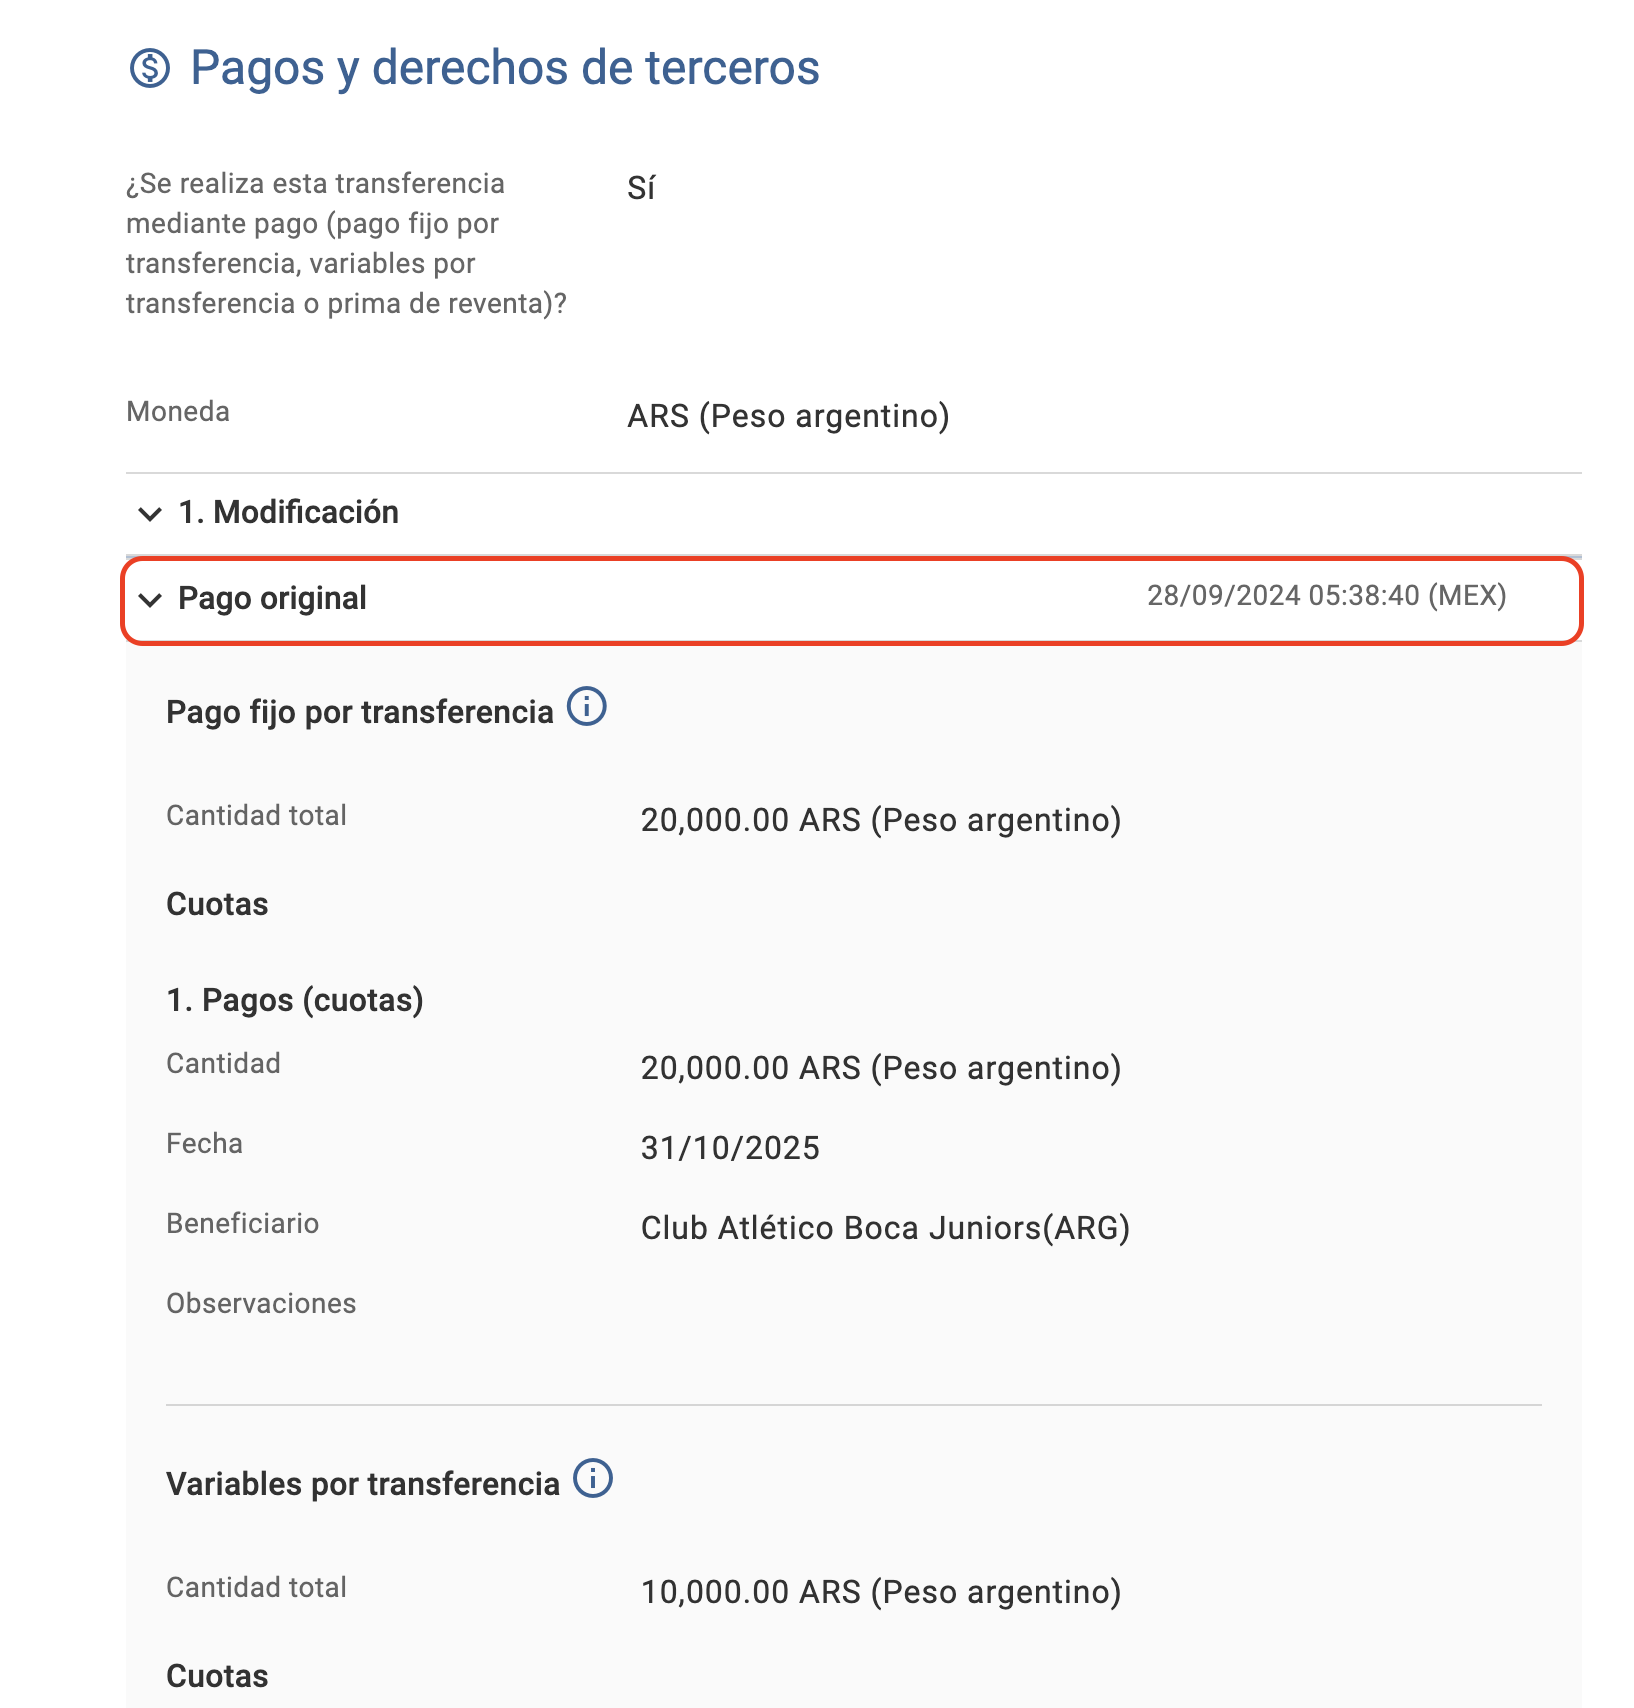
Task: Click the ARS (Peso argentino) currency value
Action: point(788,416)
